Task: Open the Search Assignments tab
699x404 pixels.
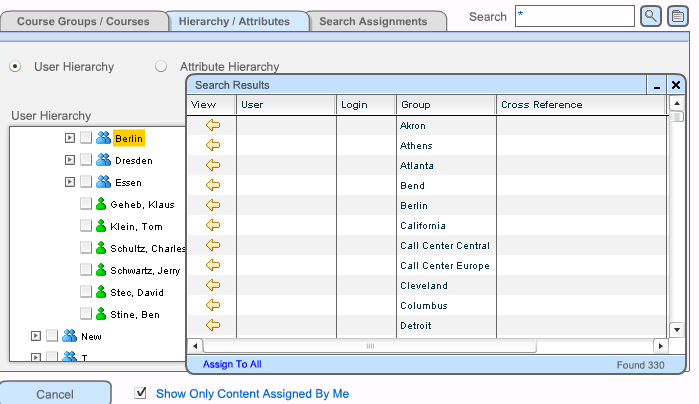Action: (373, 21)
